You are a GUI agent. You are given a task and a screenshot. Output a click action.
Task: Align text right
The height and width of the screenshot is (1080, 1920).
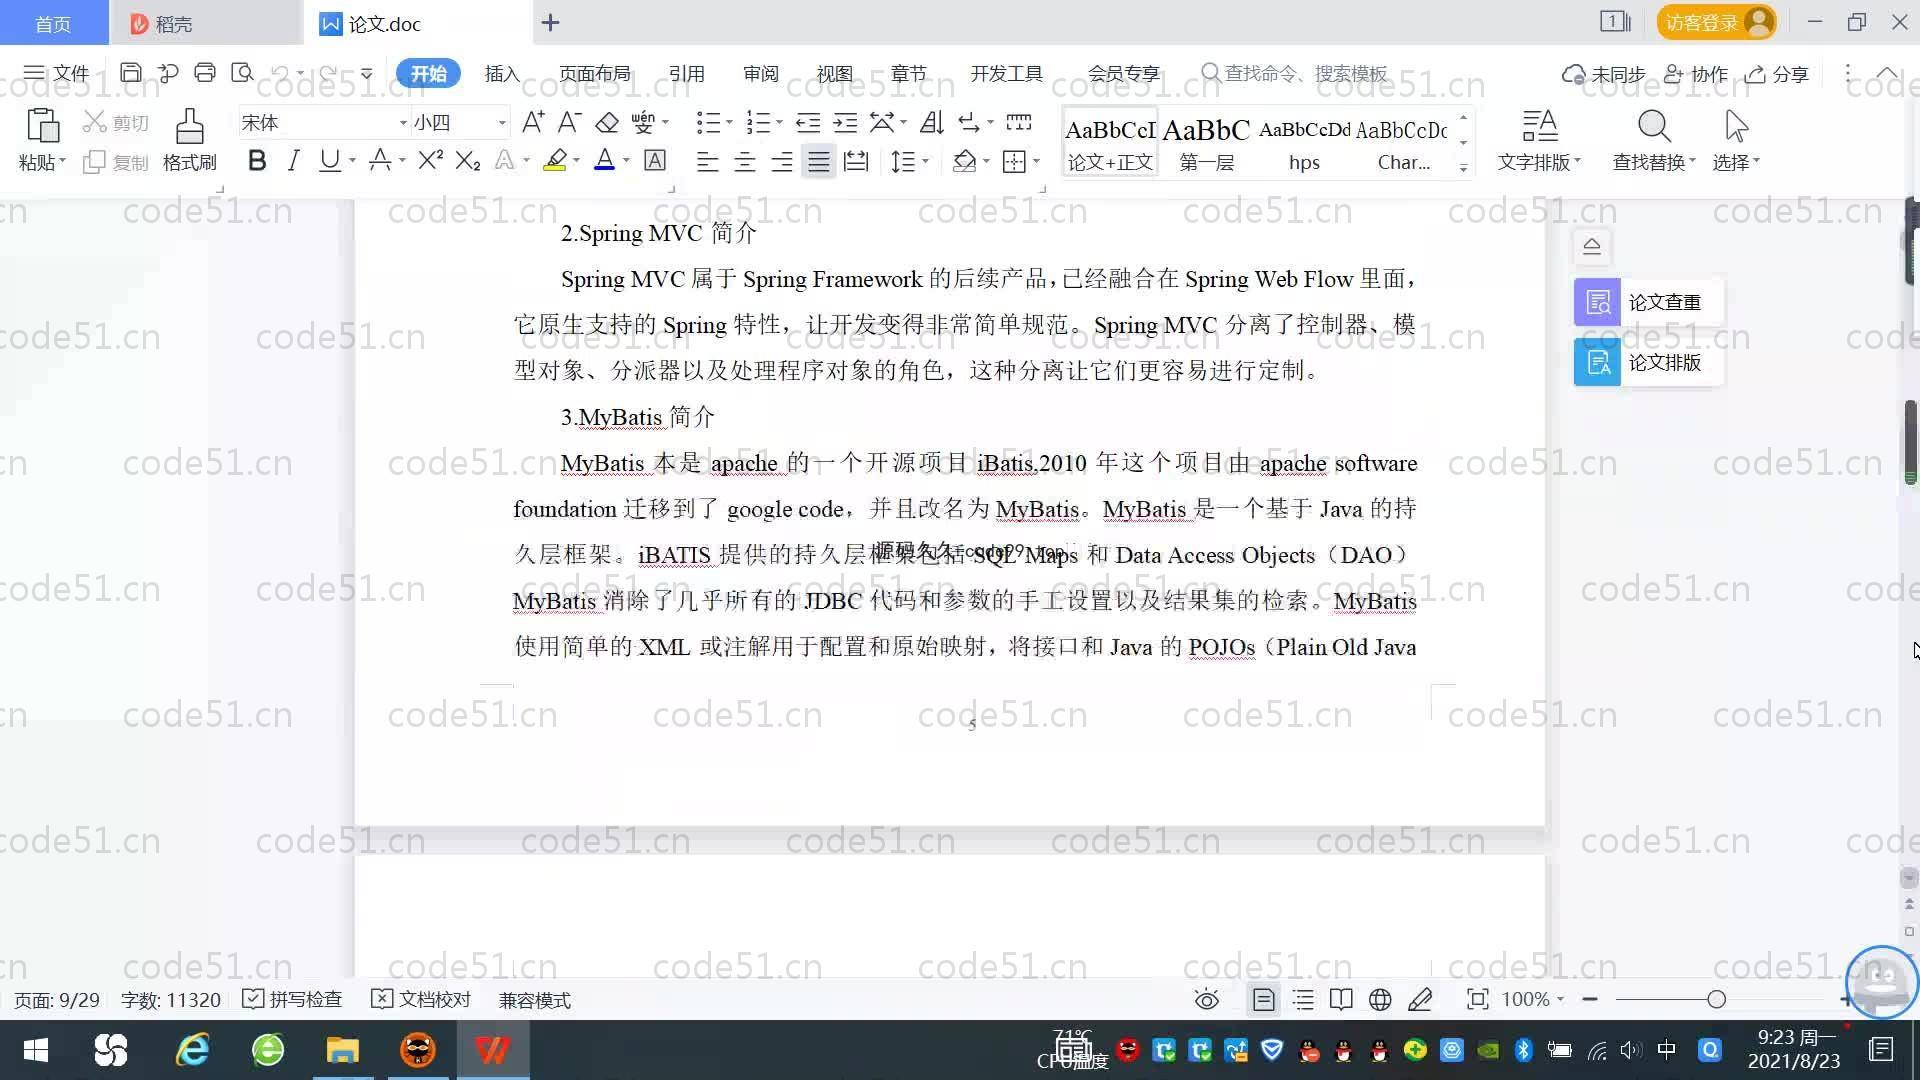point(782,160)
